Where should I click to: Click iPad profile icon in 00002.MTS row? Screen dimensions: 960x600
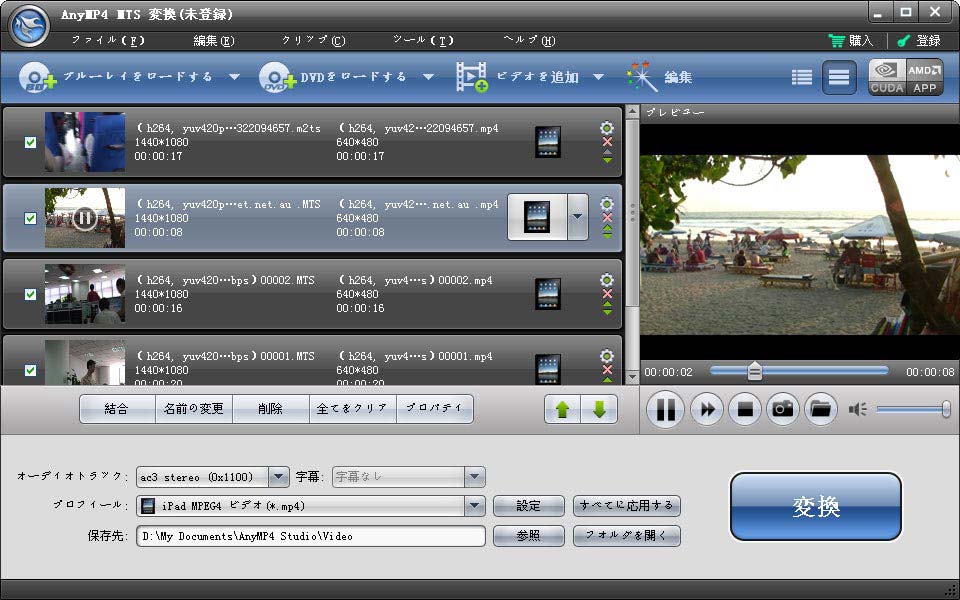547,294
